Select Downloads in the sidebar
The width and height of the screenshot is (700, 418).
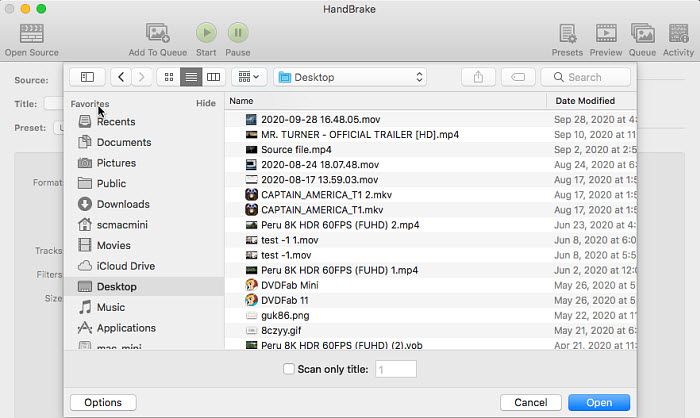(123, 204)
